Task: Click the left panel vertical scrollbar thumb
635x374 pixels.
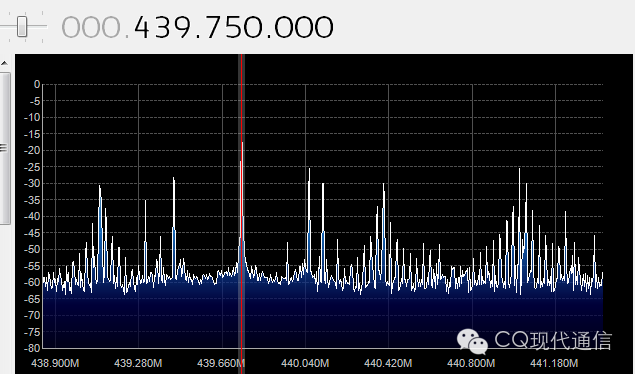Action: [4, 148]
